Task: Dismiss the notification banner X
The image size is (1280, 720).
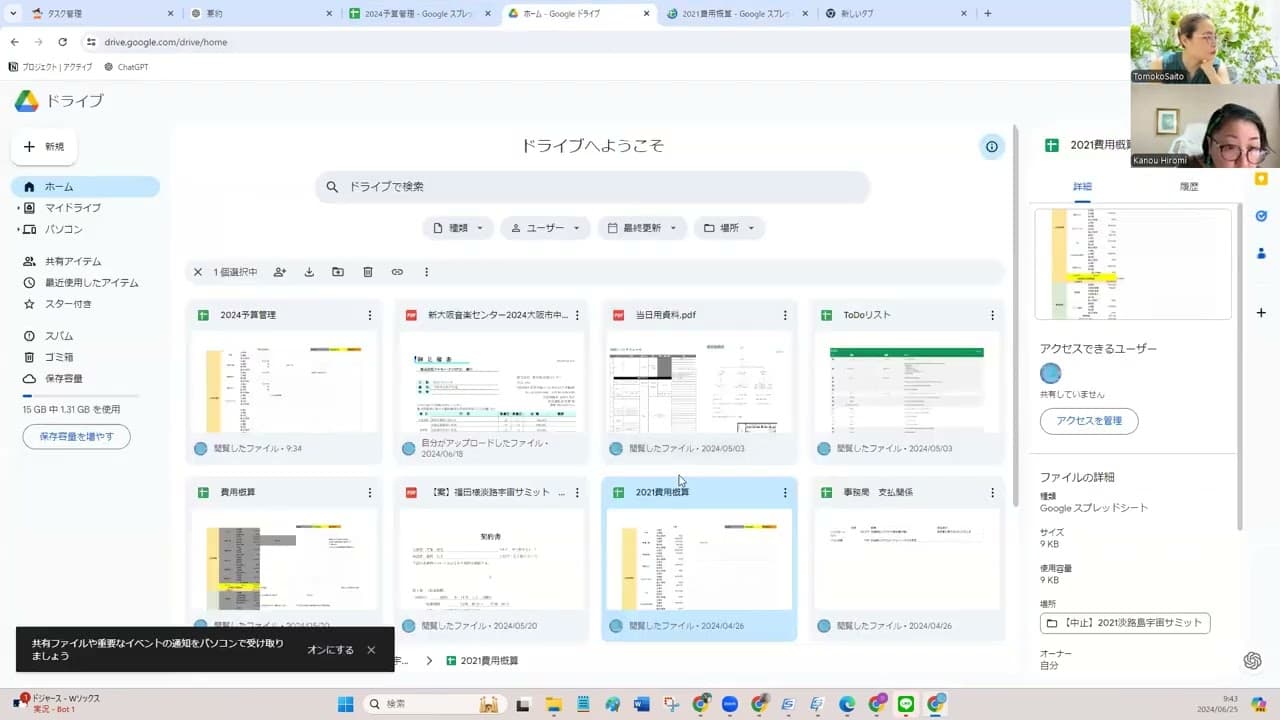Action: click(x=371, y=650)
